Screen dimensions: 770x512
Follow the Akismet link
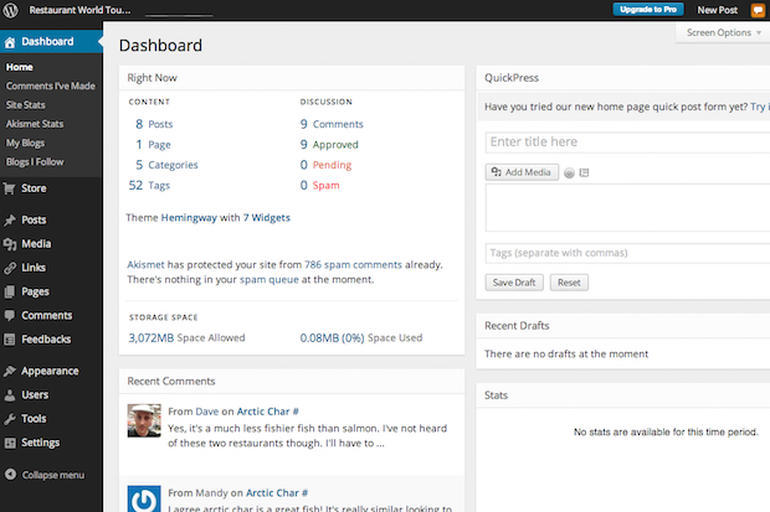pyautogui.click(x=146, y=265)
